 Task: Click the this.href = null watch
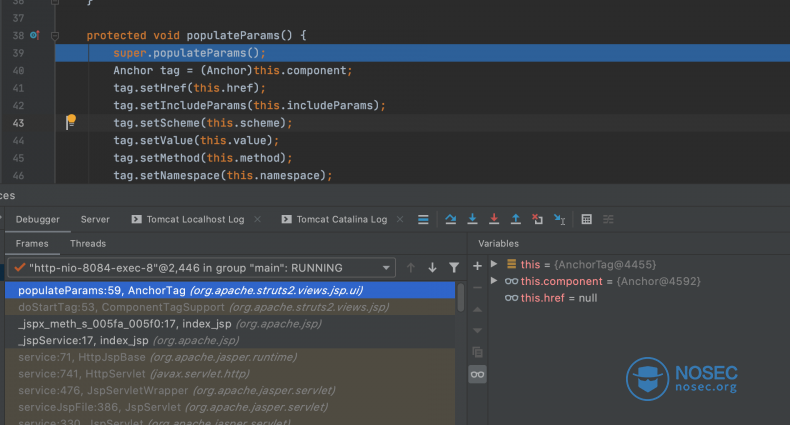[551, 298]
